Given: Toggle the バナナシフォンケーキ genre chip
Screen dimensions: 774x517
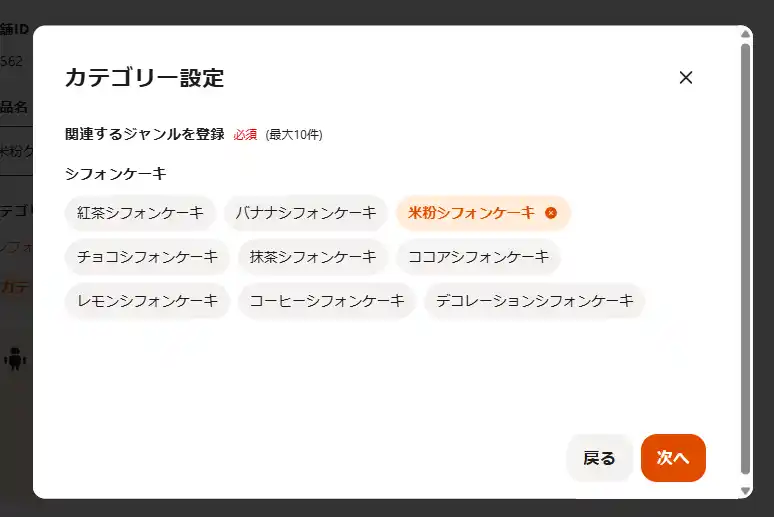Looking at the screenshot, I should pos(306,213).
